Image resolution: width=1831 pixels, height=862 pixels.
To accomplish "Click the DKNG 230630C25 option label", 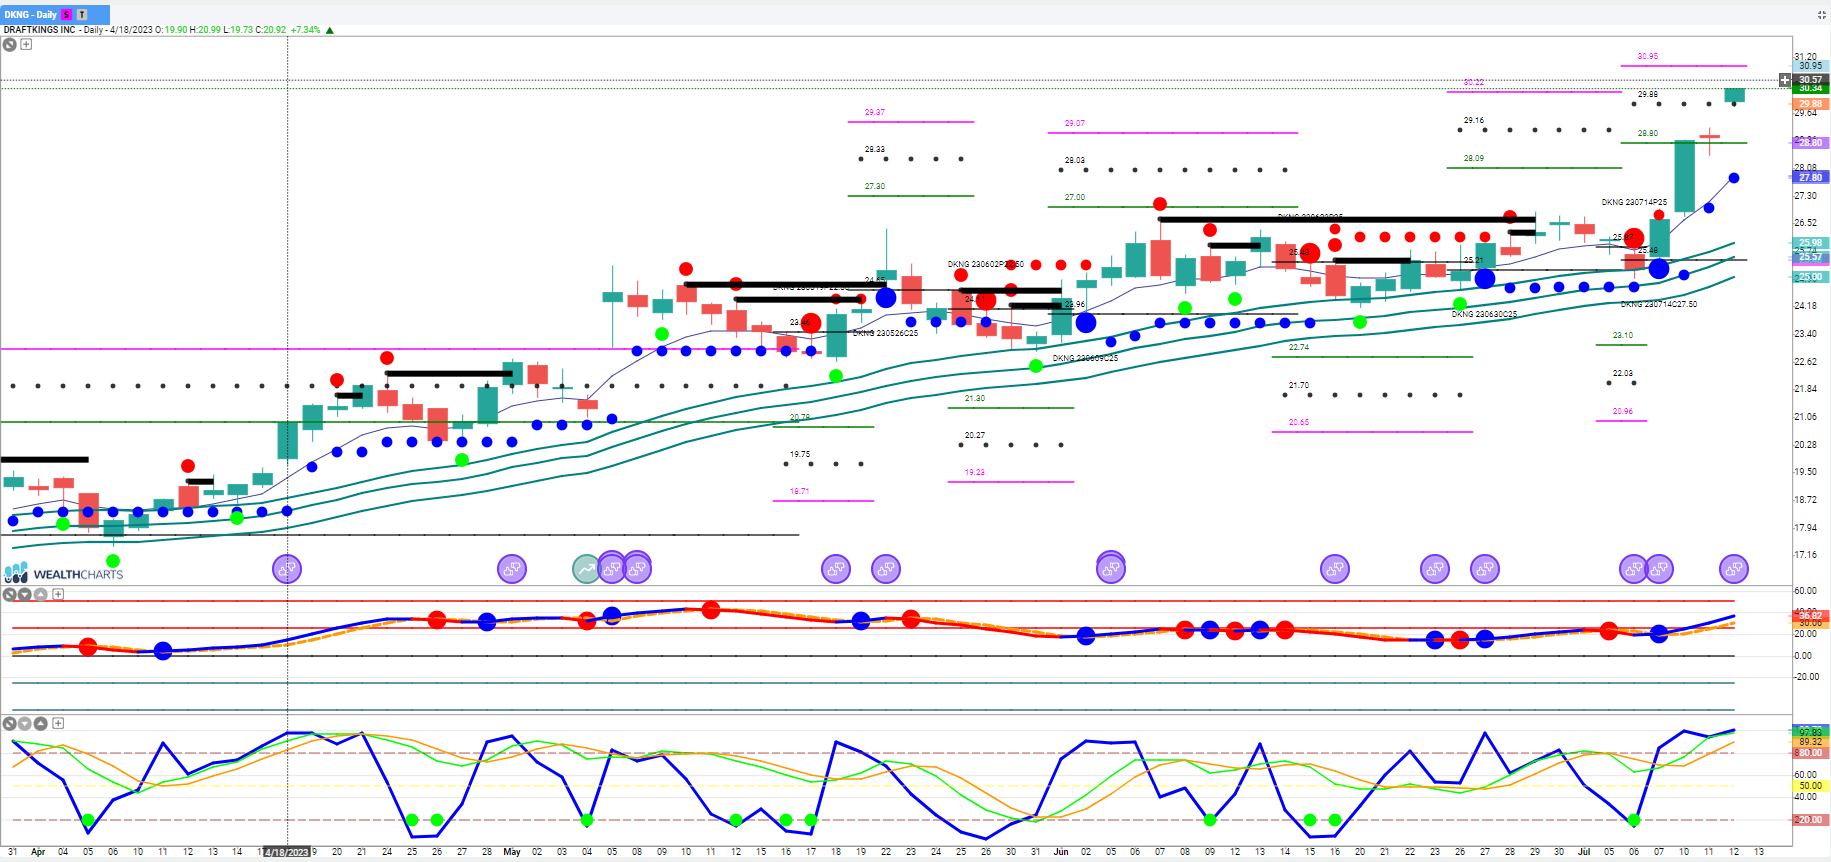I will [1484, 314].
